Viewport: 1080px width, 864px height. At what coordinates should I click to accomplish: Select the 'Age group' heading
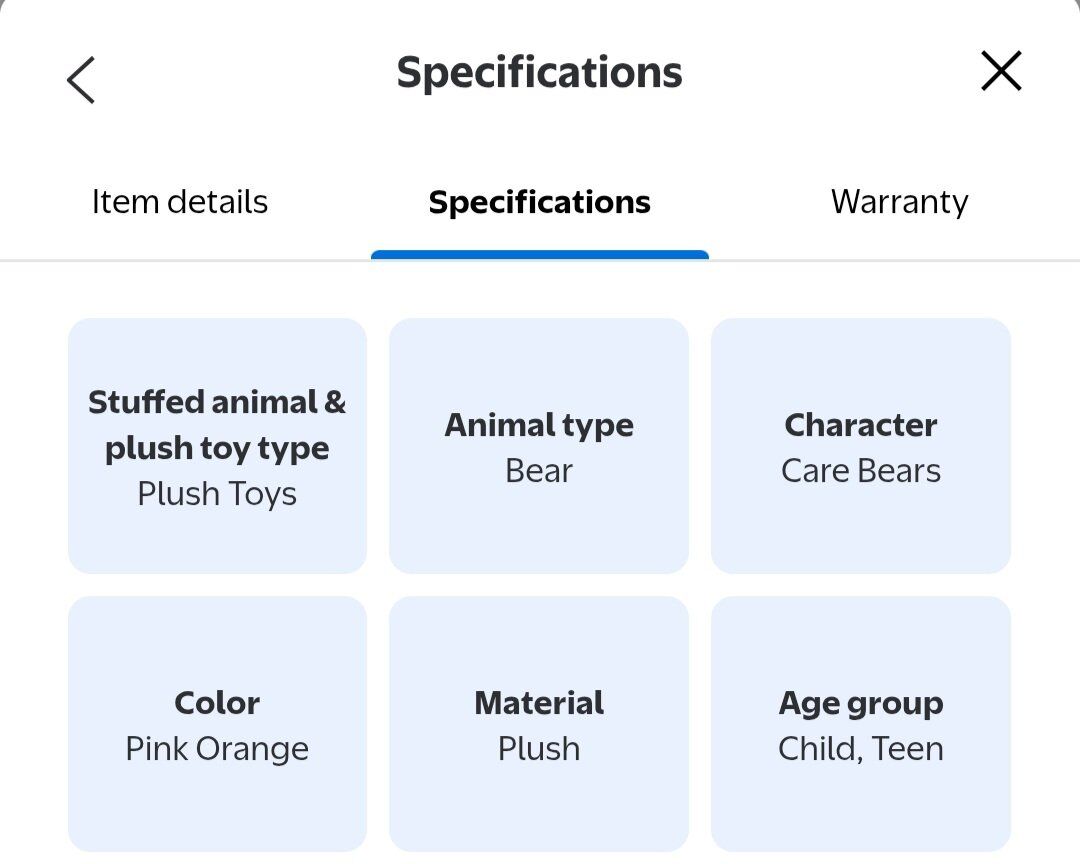(860, 703)
